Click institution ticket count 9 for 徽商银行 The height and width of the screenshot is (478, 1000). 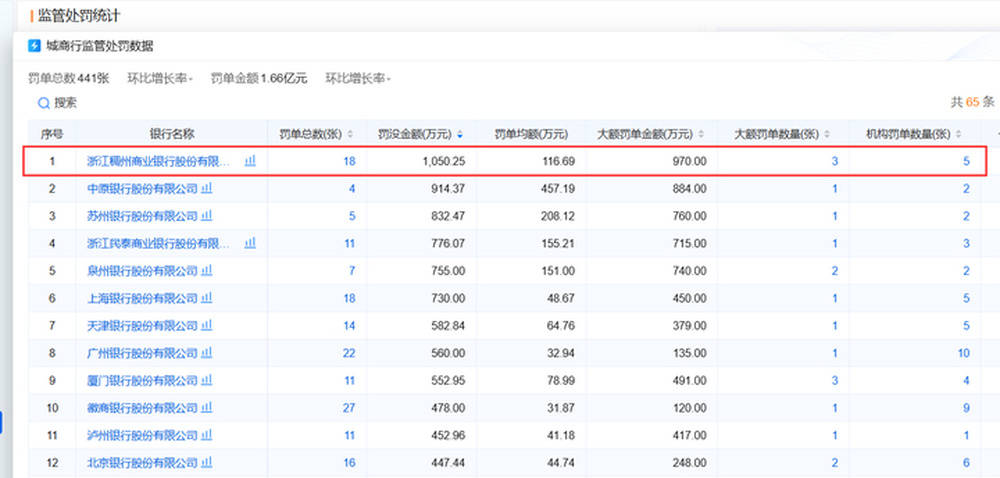[966, 408]
